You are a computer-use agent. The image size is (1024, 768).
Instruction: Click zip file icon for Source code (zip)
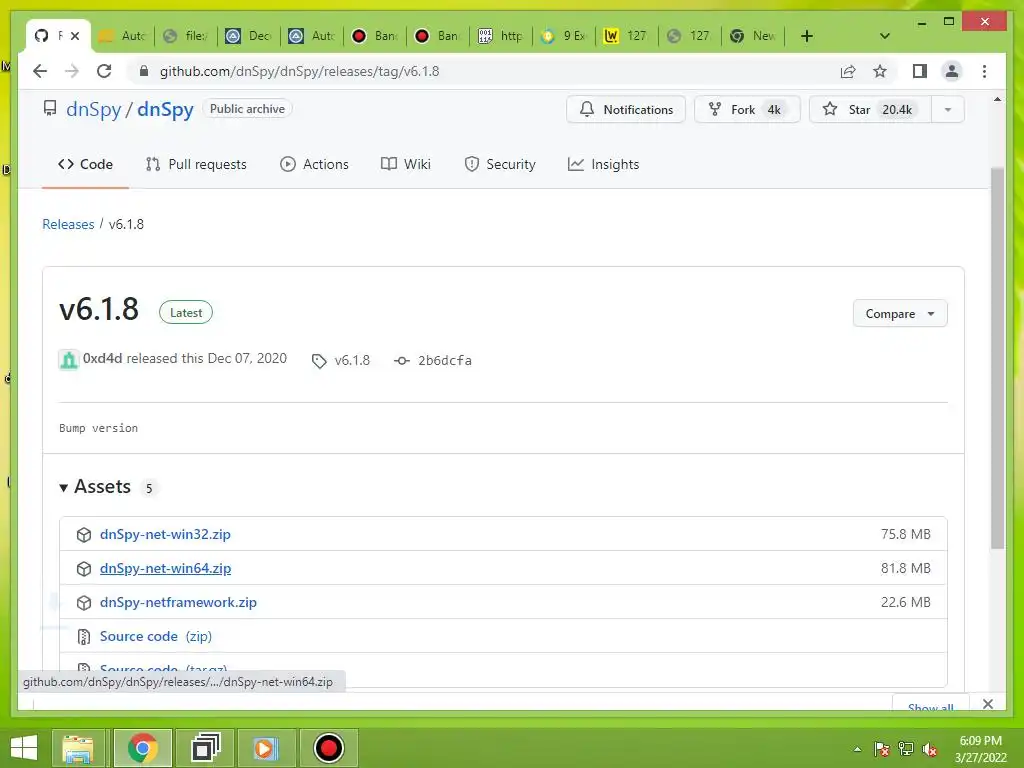tap(84, 637)
